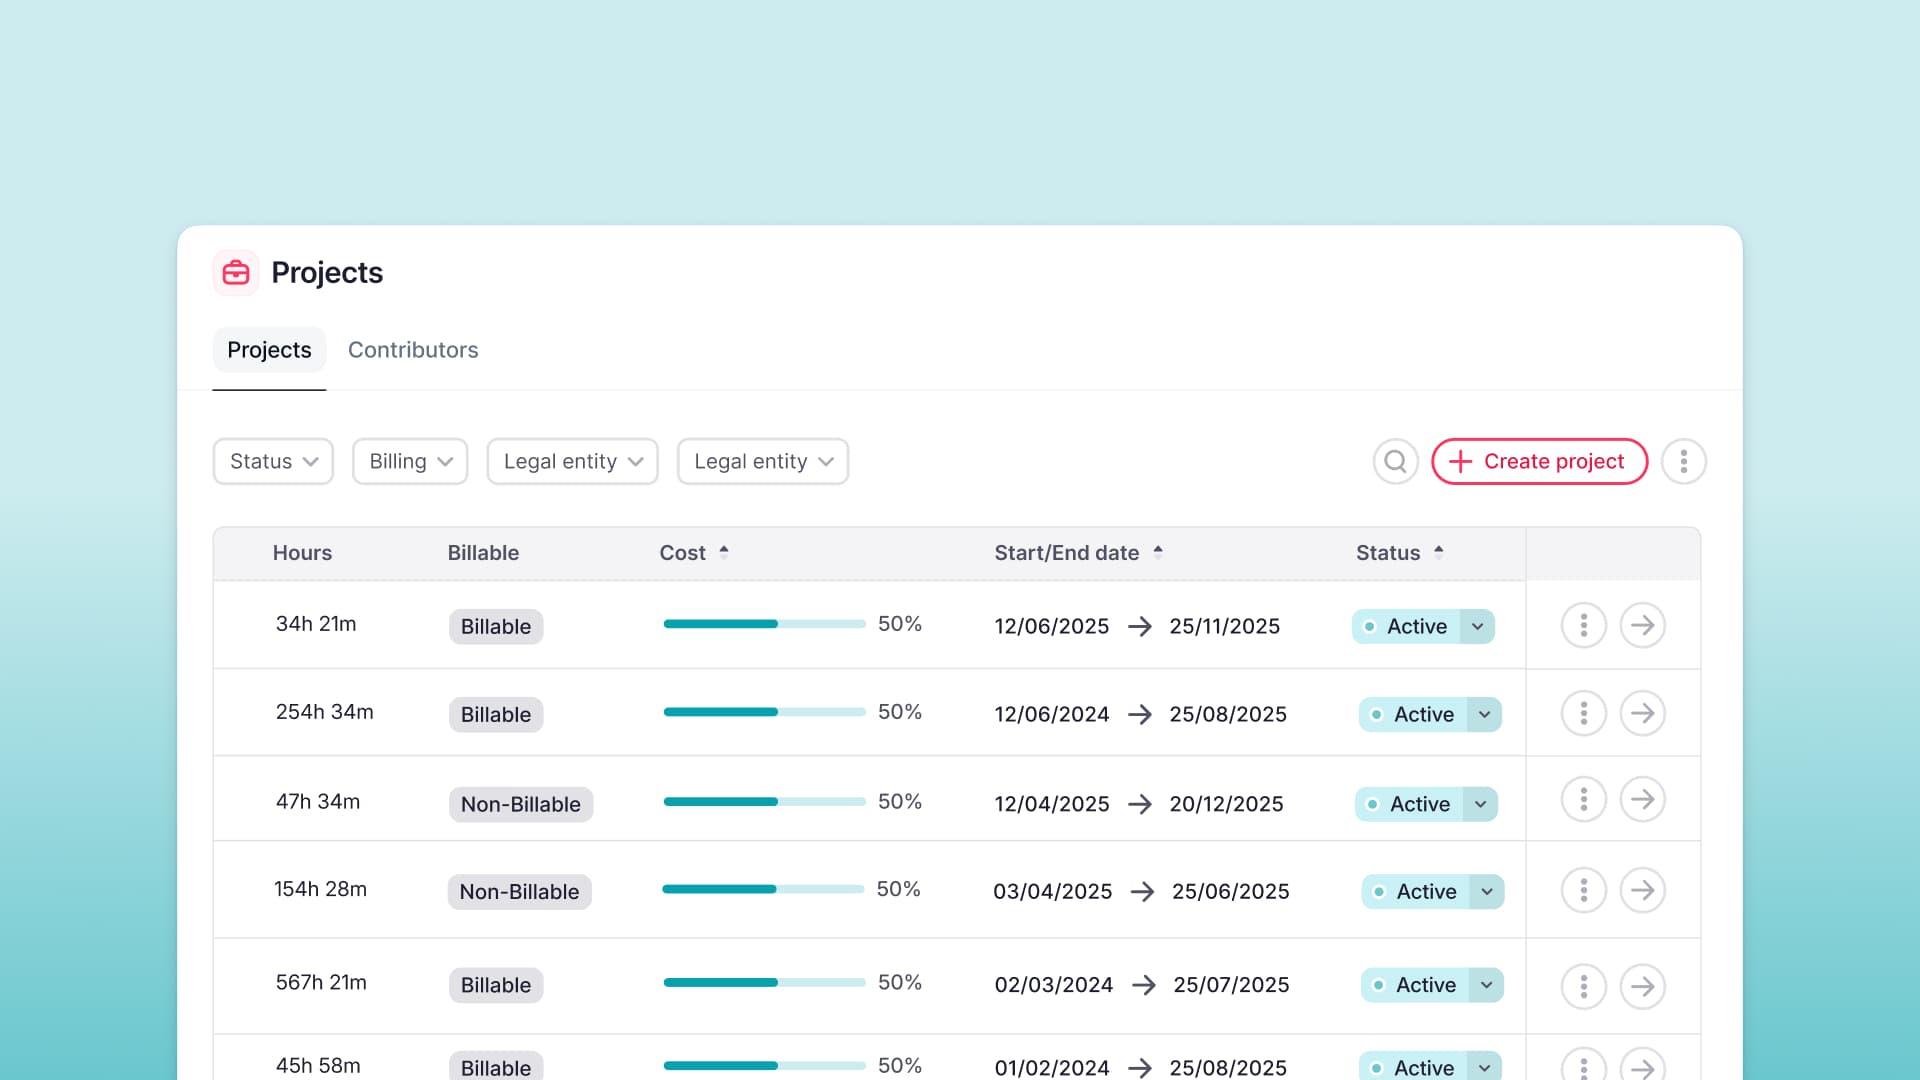This screenshot has height=1080, width=1920.
Task: Open the Active status dropdown on the first row
Action: (1477, 626)
